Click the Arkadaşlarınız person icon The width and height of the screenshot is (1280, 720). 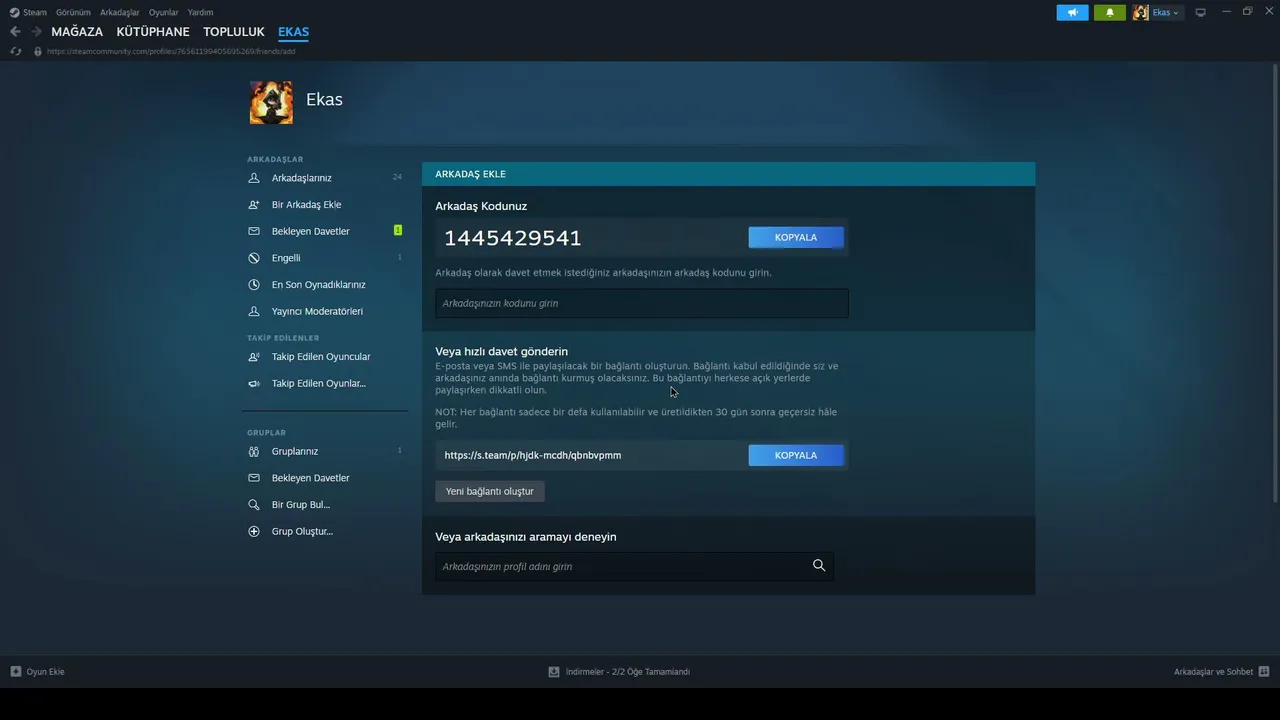pyautogui.click(x=254, y=178)
